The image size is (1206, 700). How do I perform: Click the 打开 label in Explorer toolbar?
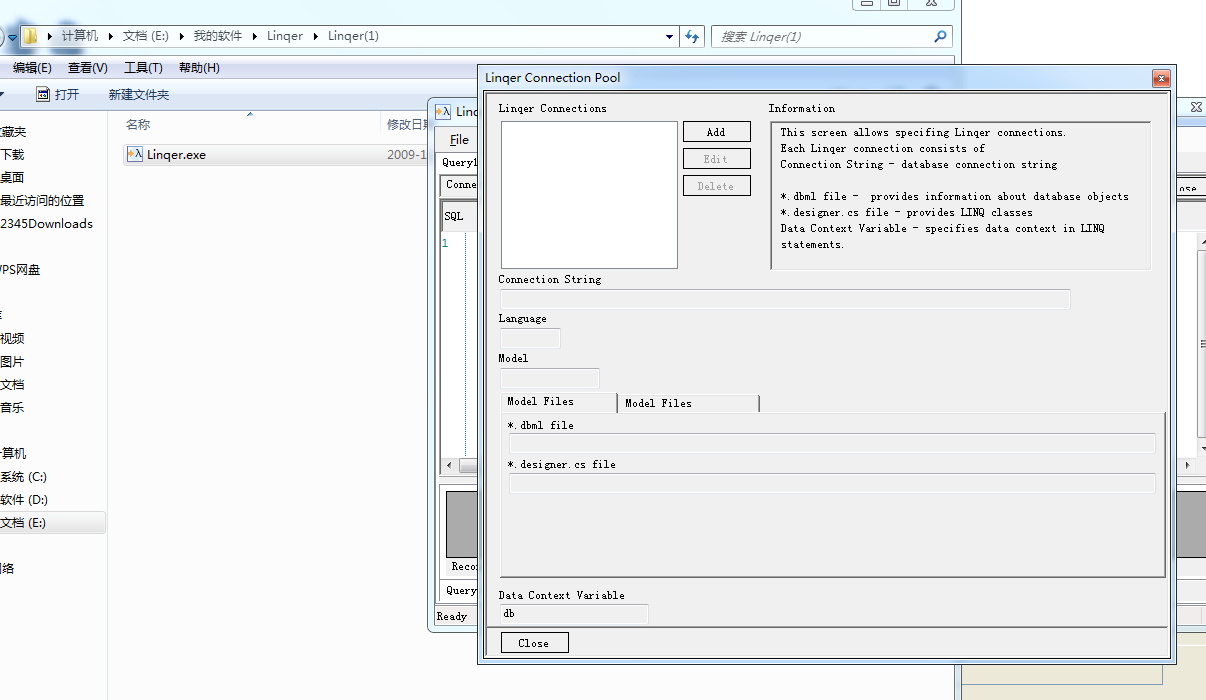click(67, 95)
